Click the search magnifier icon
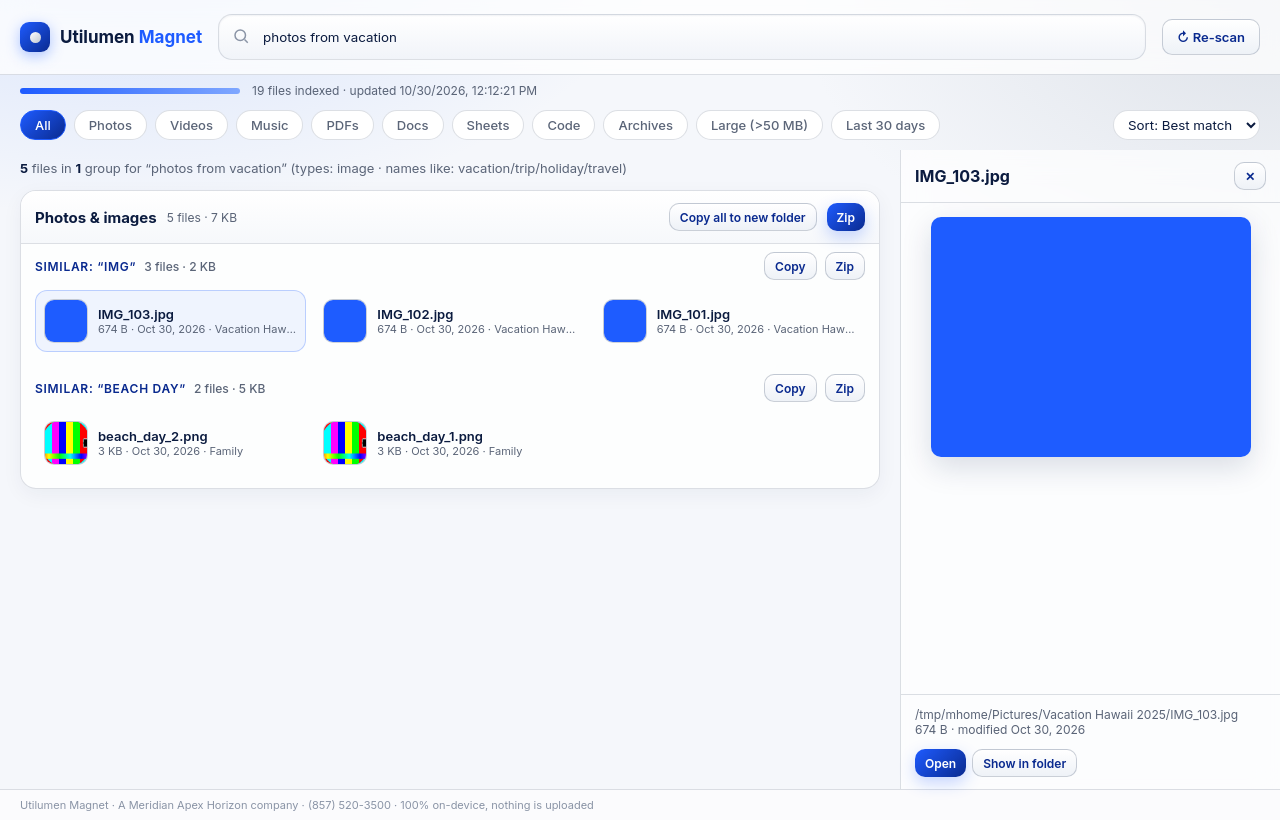1280x820 pixels. tap(241, 37)
